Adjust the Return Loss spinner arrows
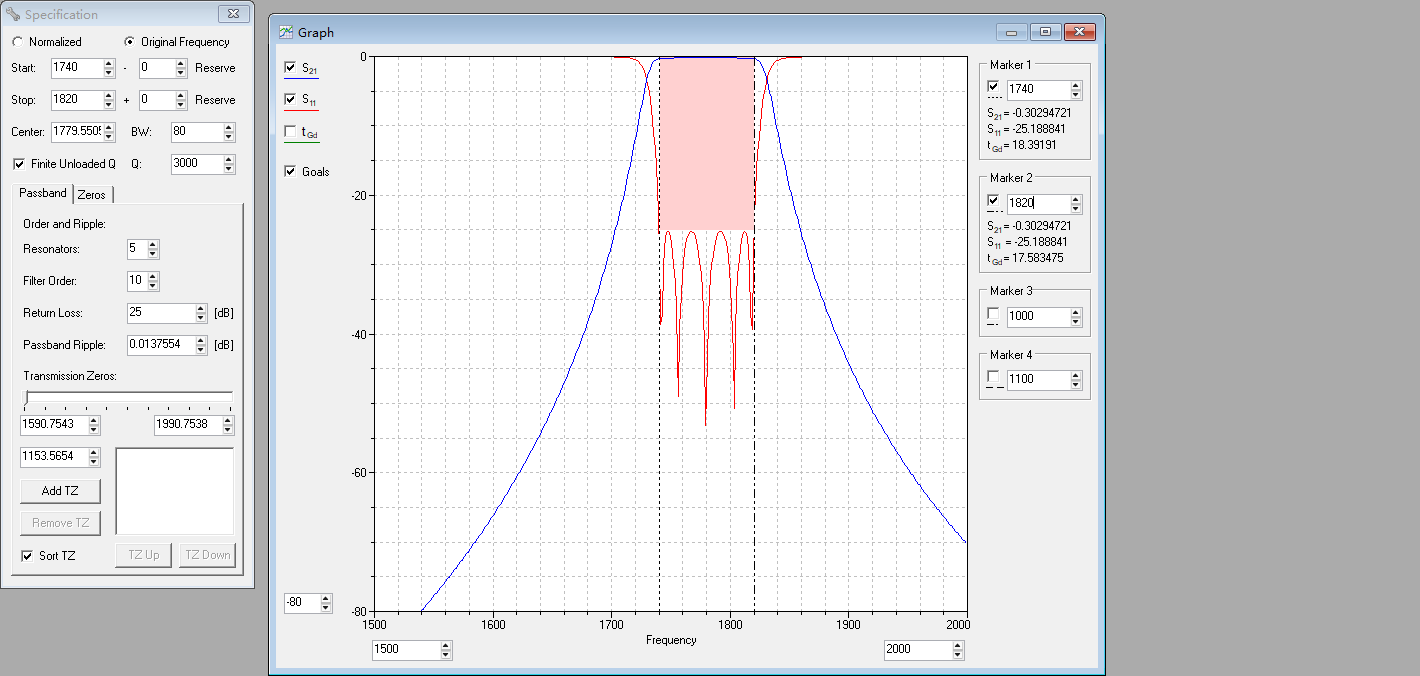 201,313
